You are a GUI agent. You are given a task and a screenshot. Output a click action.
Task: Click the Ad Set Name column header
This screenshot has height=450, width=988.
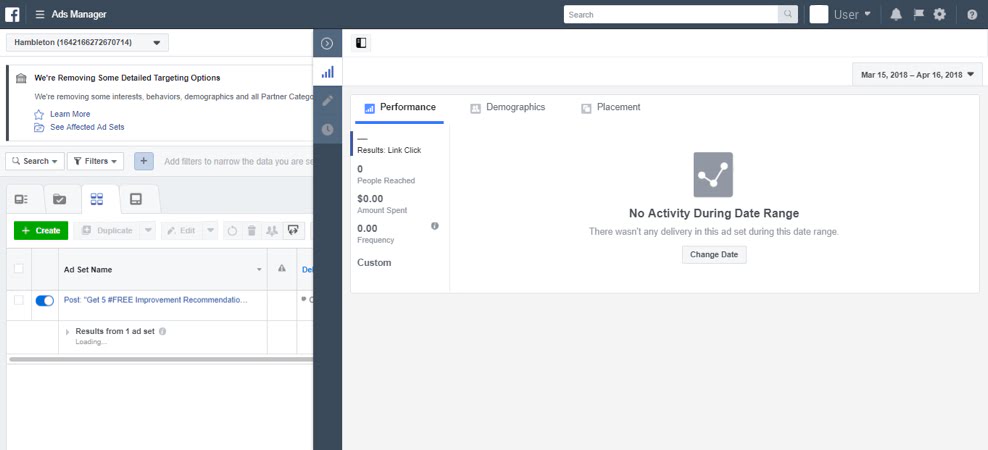click(x=163, y=270)
